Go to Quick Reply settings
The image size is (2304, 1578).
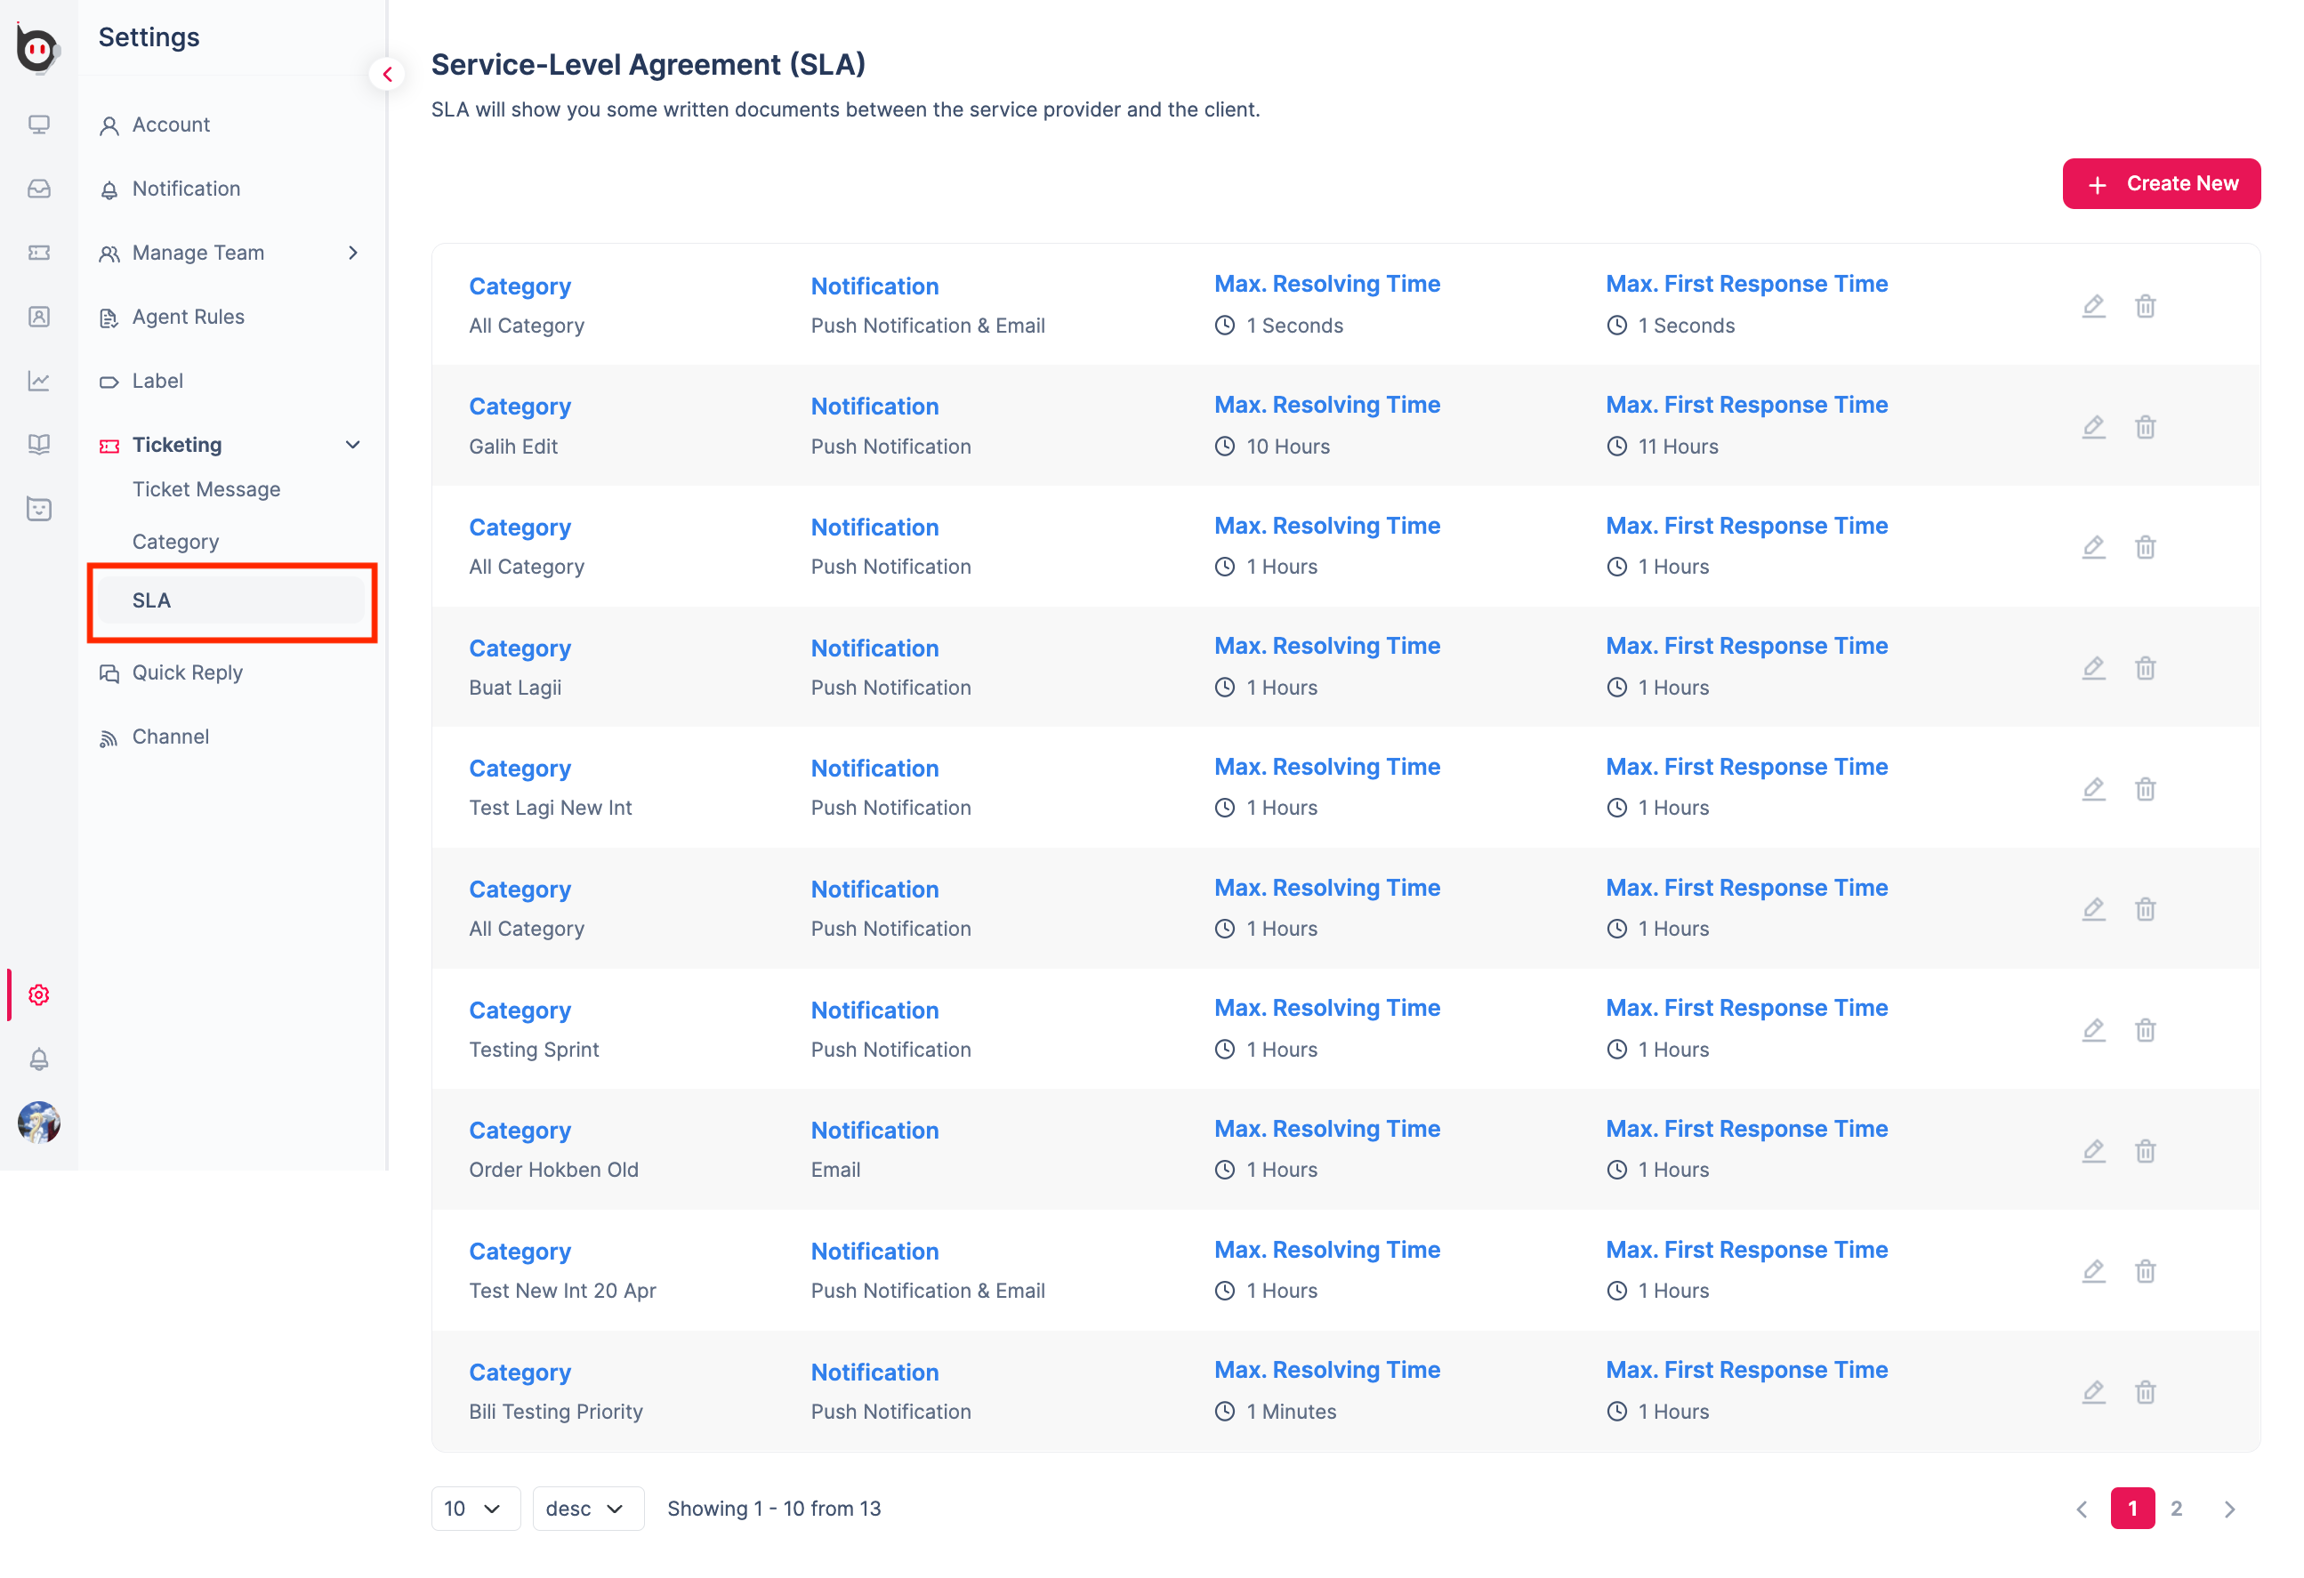(x=187, y=673)
